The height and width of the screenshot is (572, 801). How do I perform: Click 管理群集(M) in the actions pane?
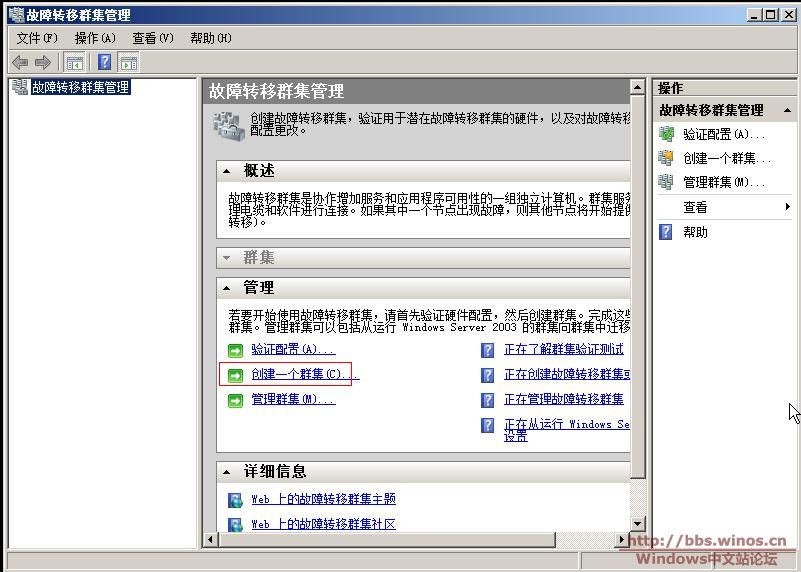coord(723,182)
